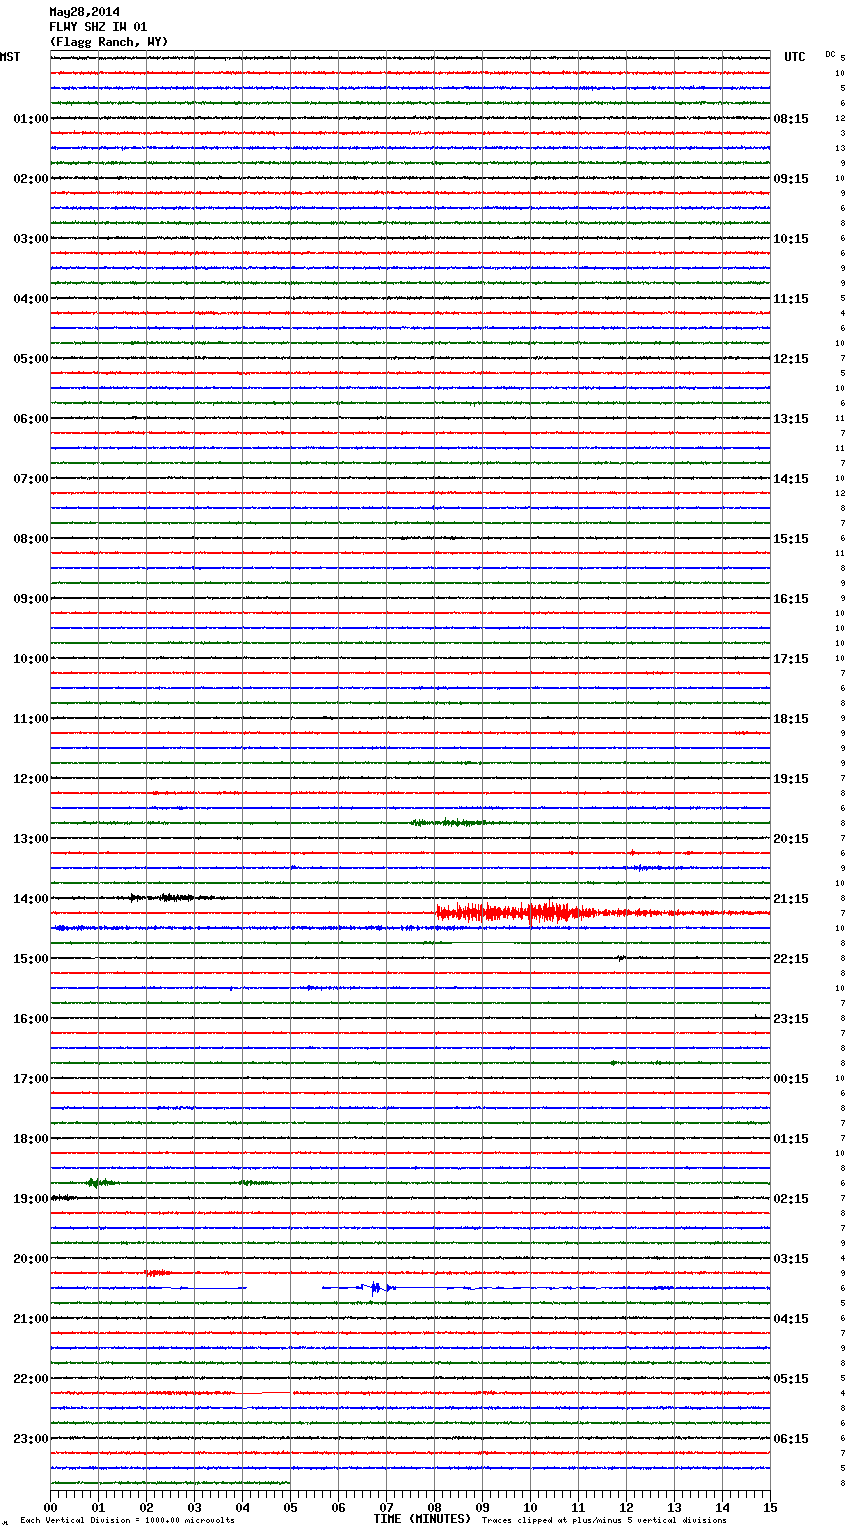Click the date text May28,2014
This screenshot has width=850, height=1534.
pos(84,12)
